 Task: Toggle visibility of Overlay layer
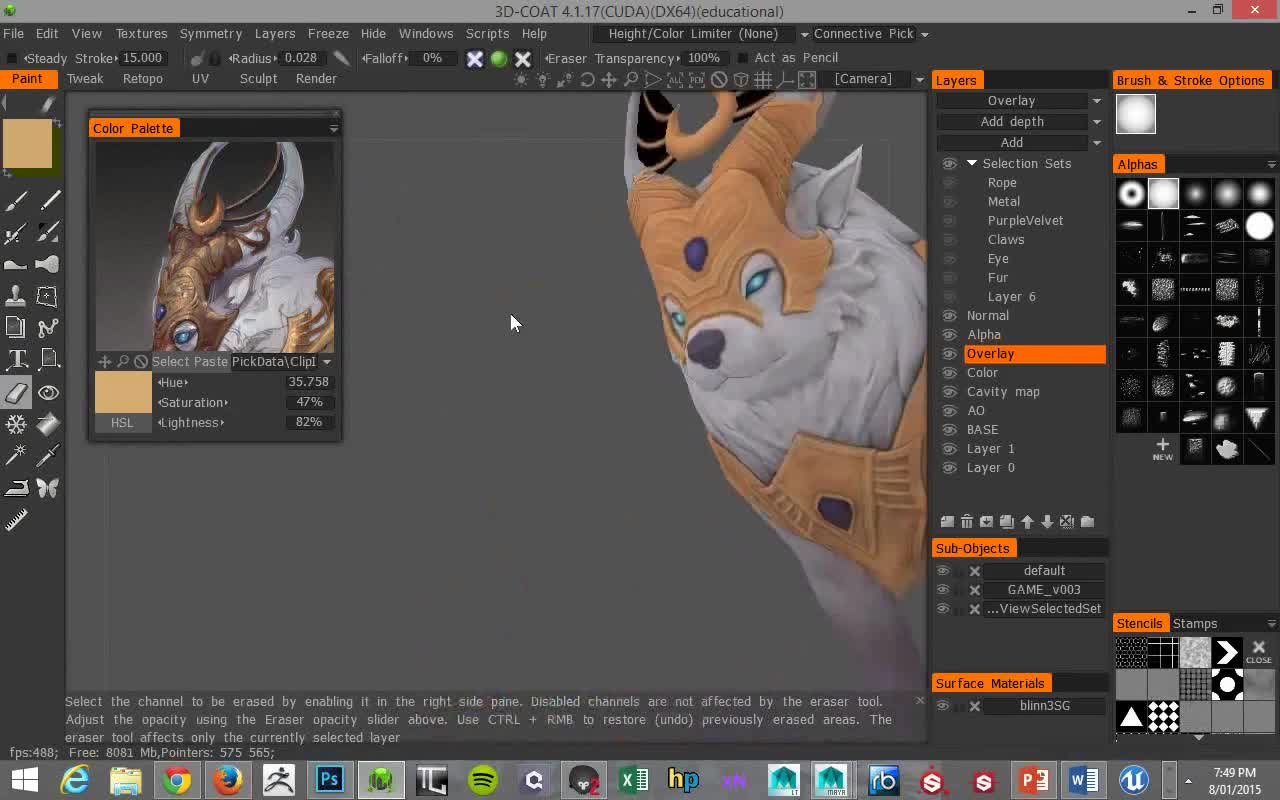[x=949, y=354]
